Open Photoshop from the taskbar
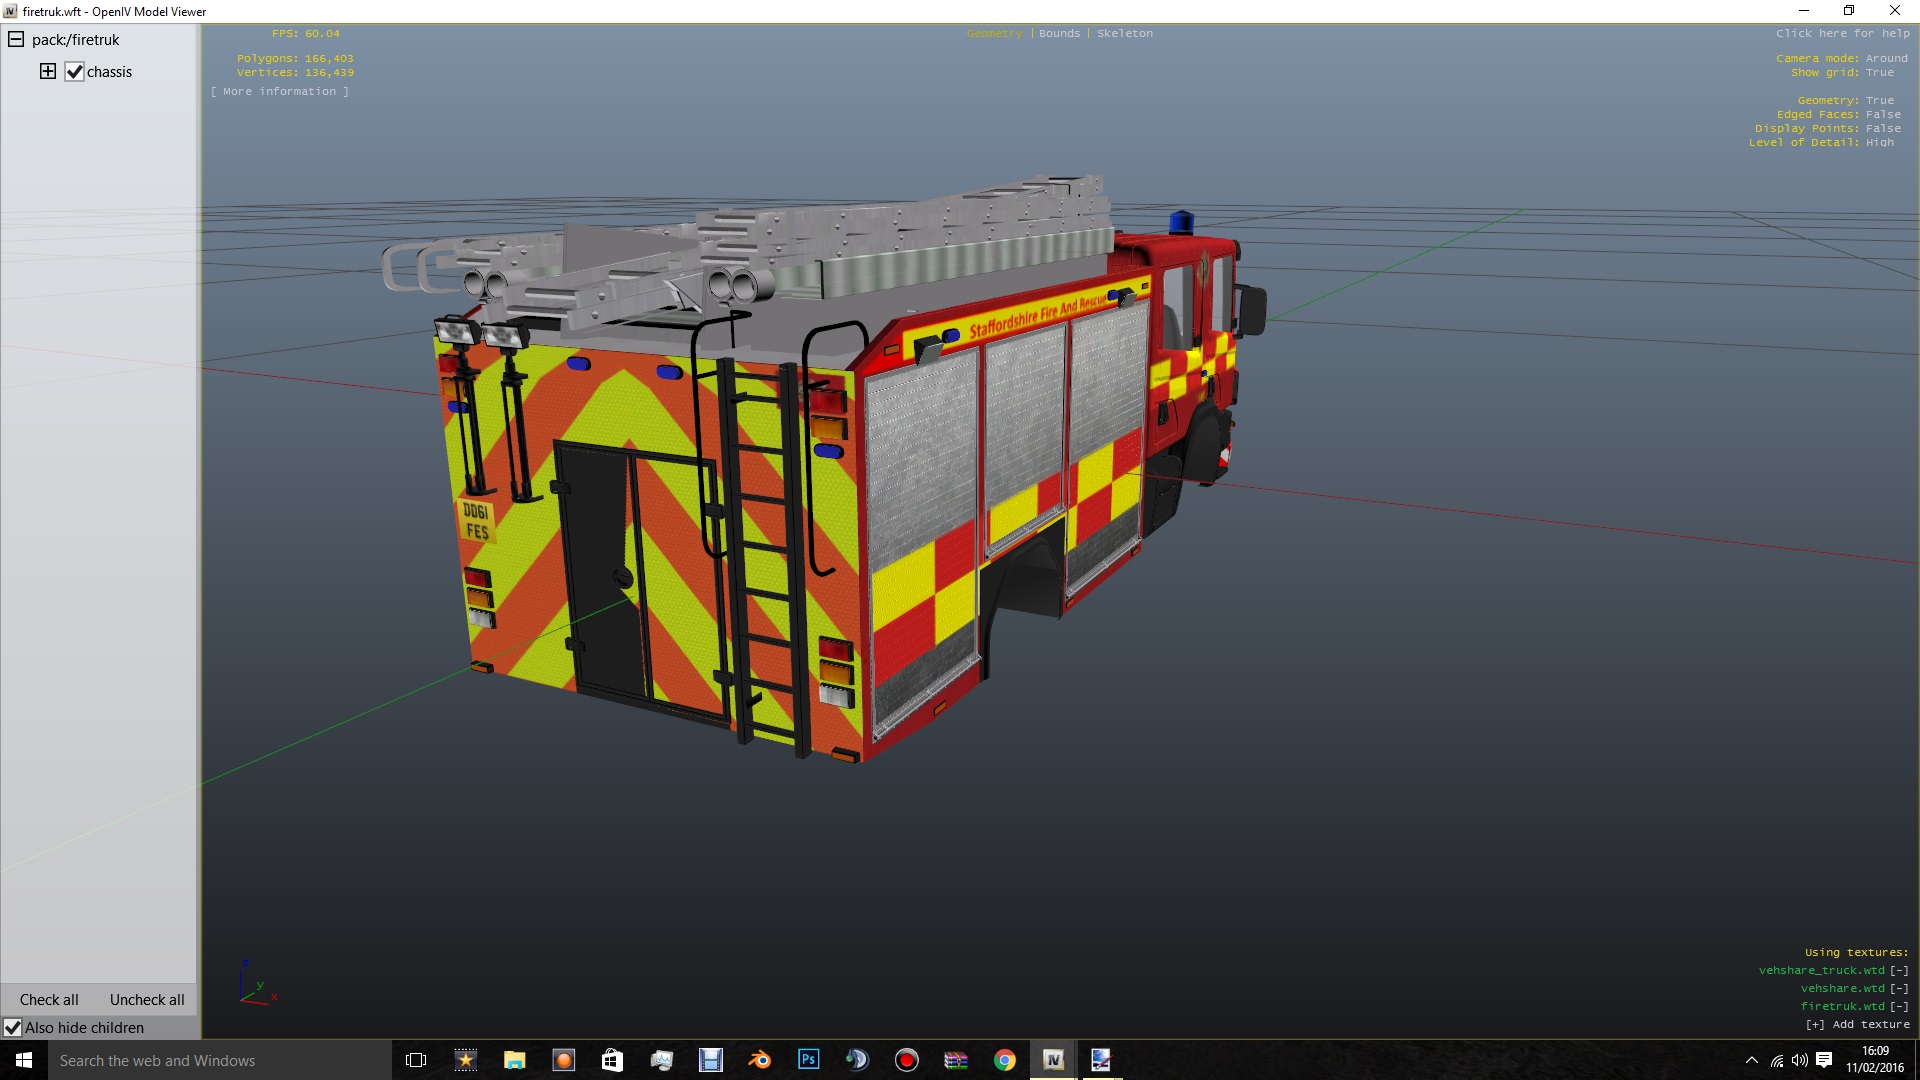 point(808,1060)
